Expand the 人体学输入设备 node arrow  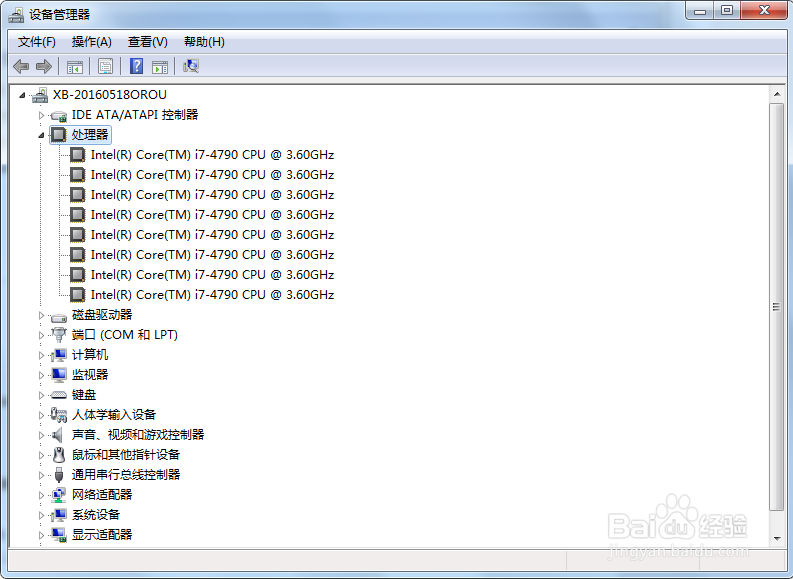(x=41, y=415)
